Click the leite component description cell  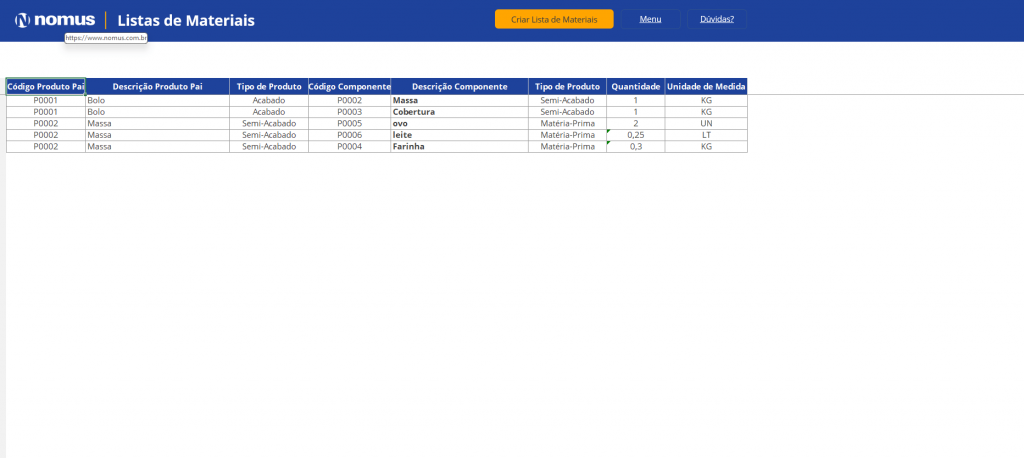(x=459, y=135)
